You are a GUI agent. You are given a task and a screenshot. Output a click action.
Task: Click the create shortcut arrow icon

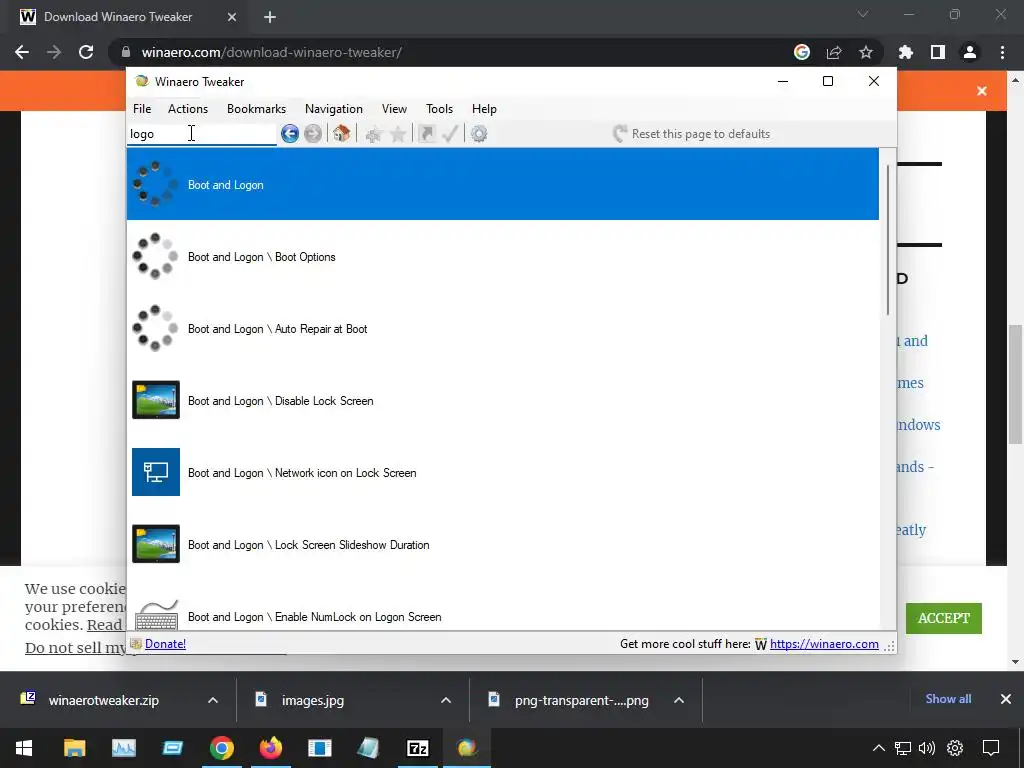426,134
